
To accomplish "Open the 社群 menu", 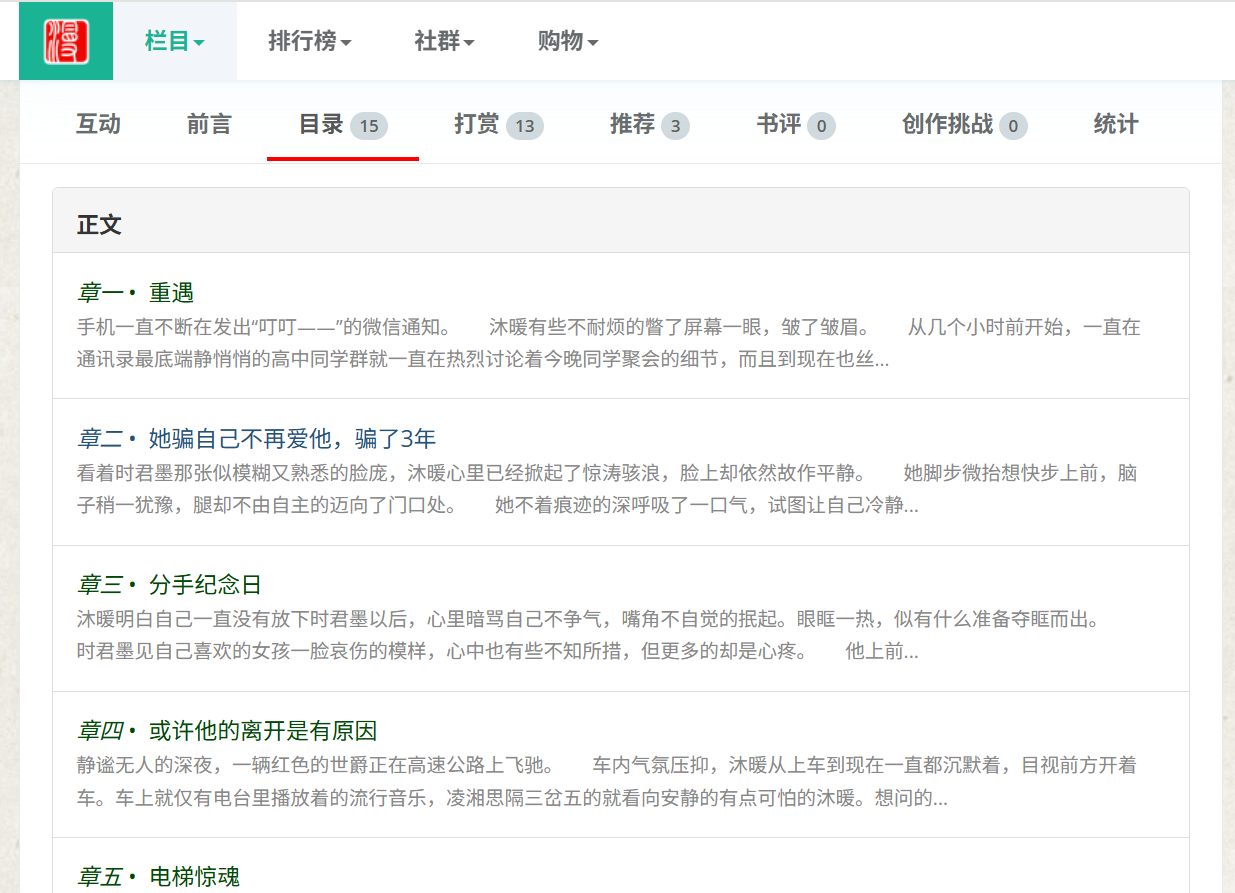I will coord(444,41).
